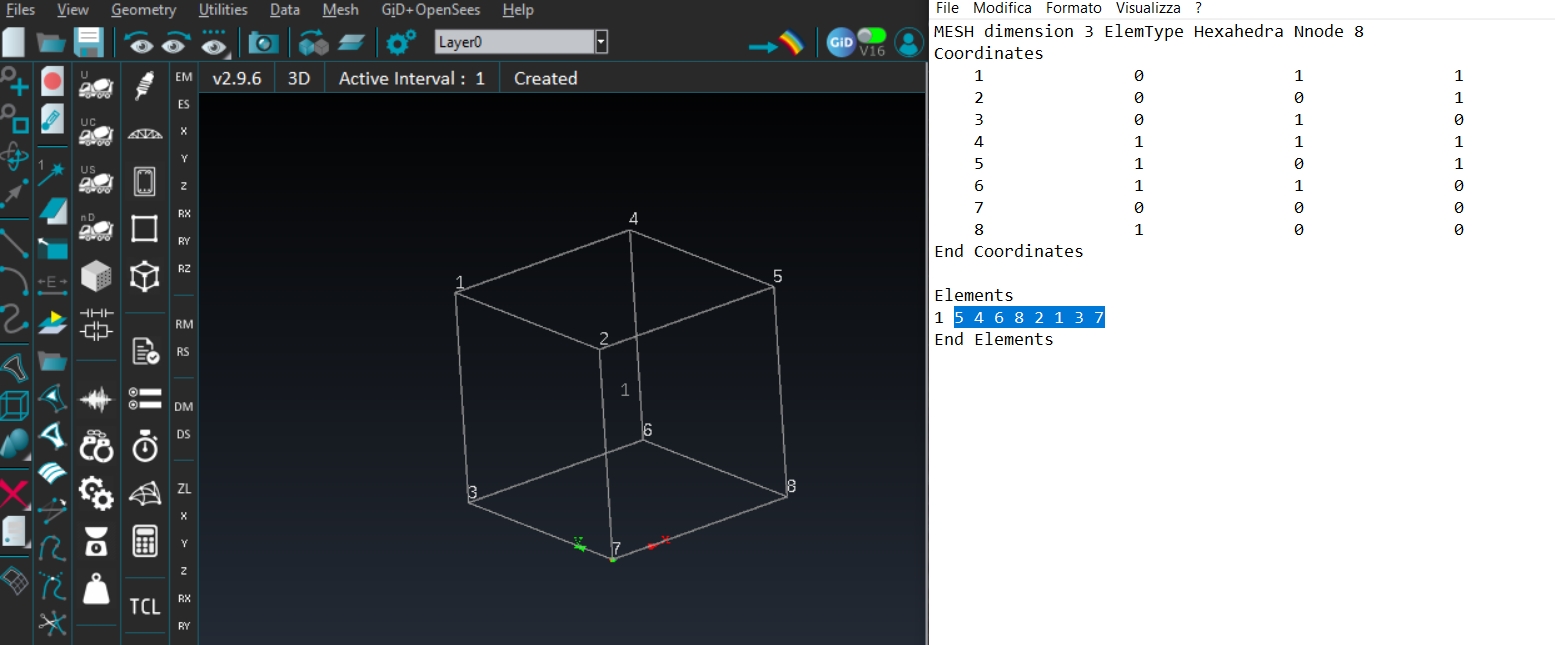Toggle the green V16 switch
This screenshot has height=645, width=1555.
(x=872, y=36)
